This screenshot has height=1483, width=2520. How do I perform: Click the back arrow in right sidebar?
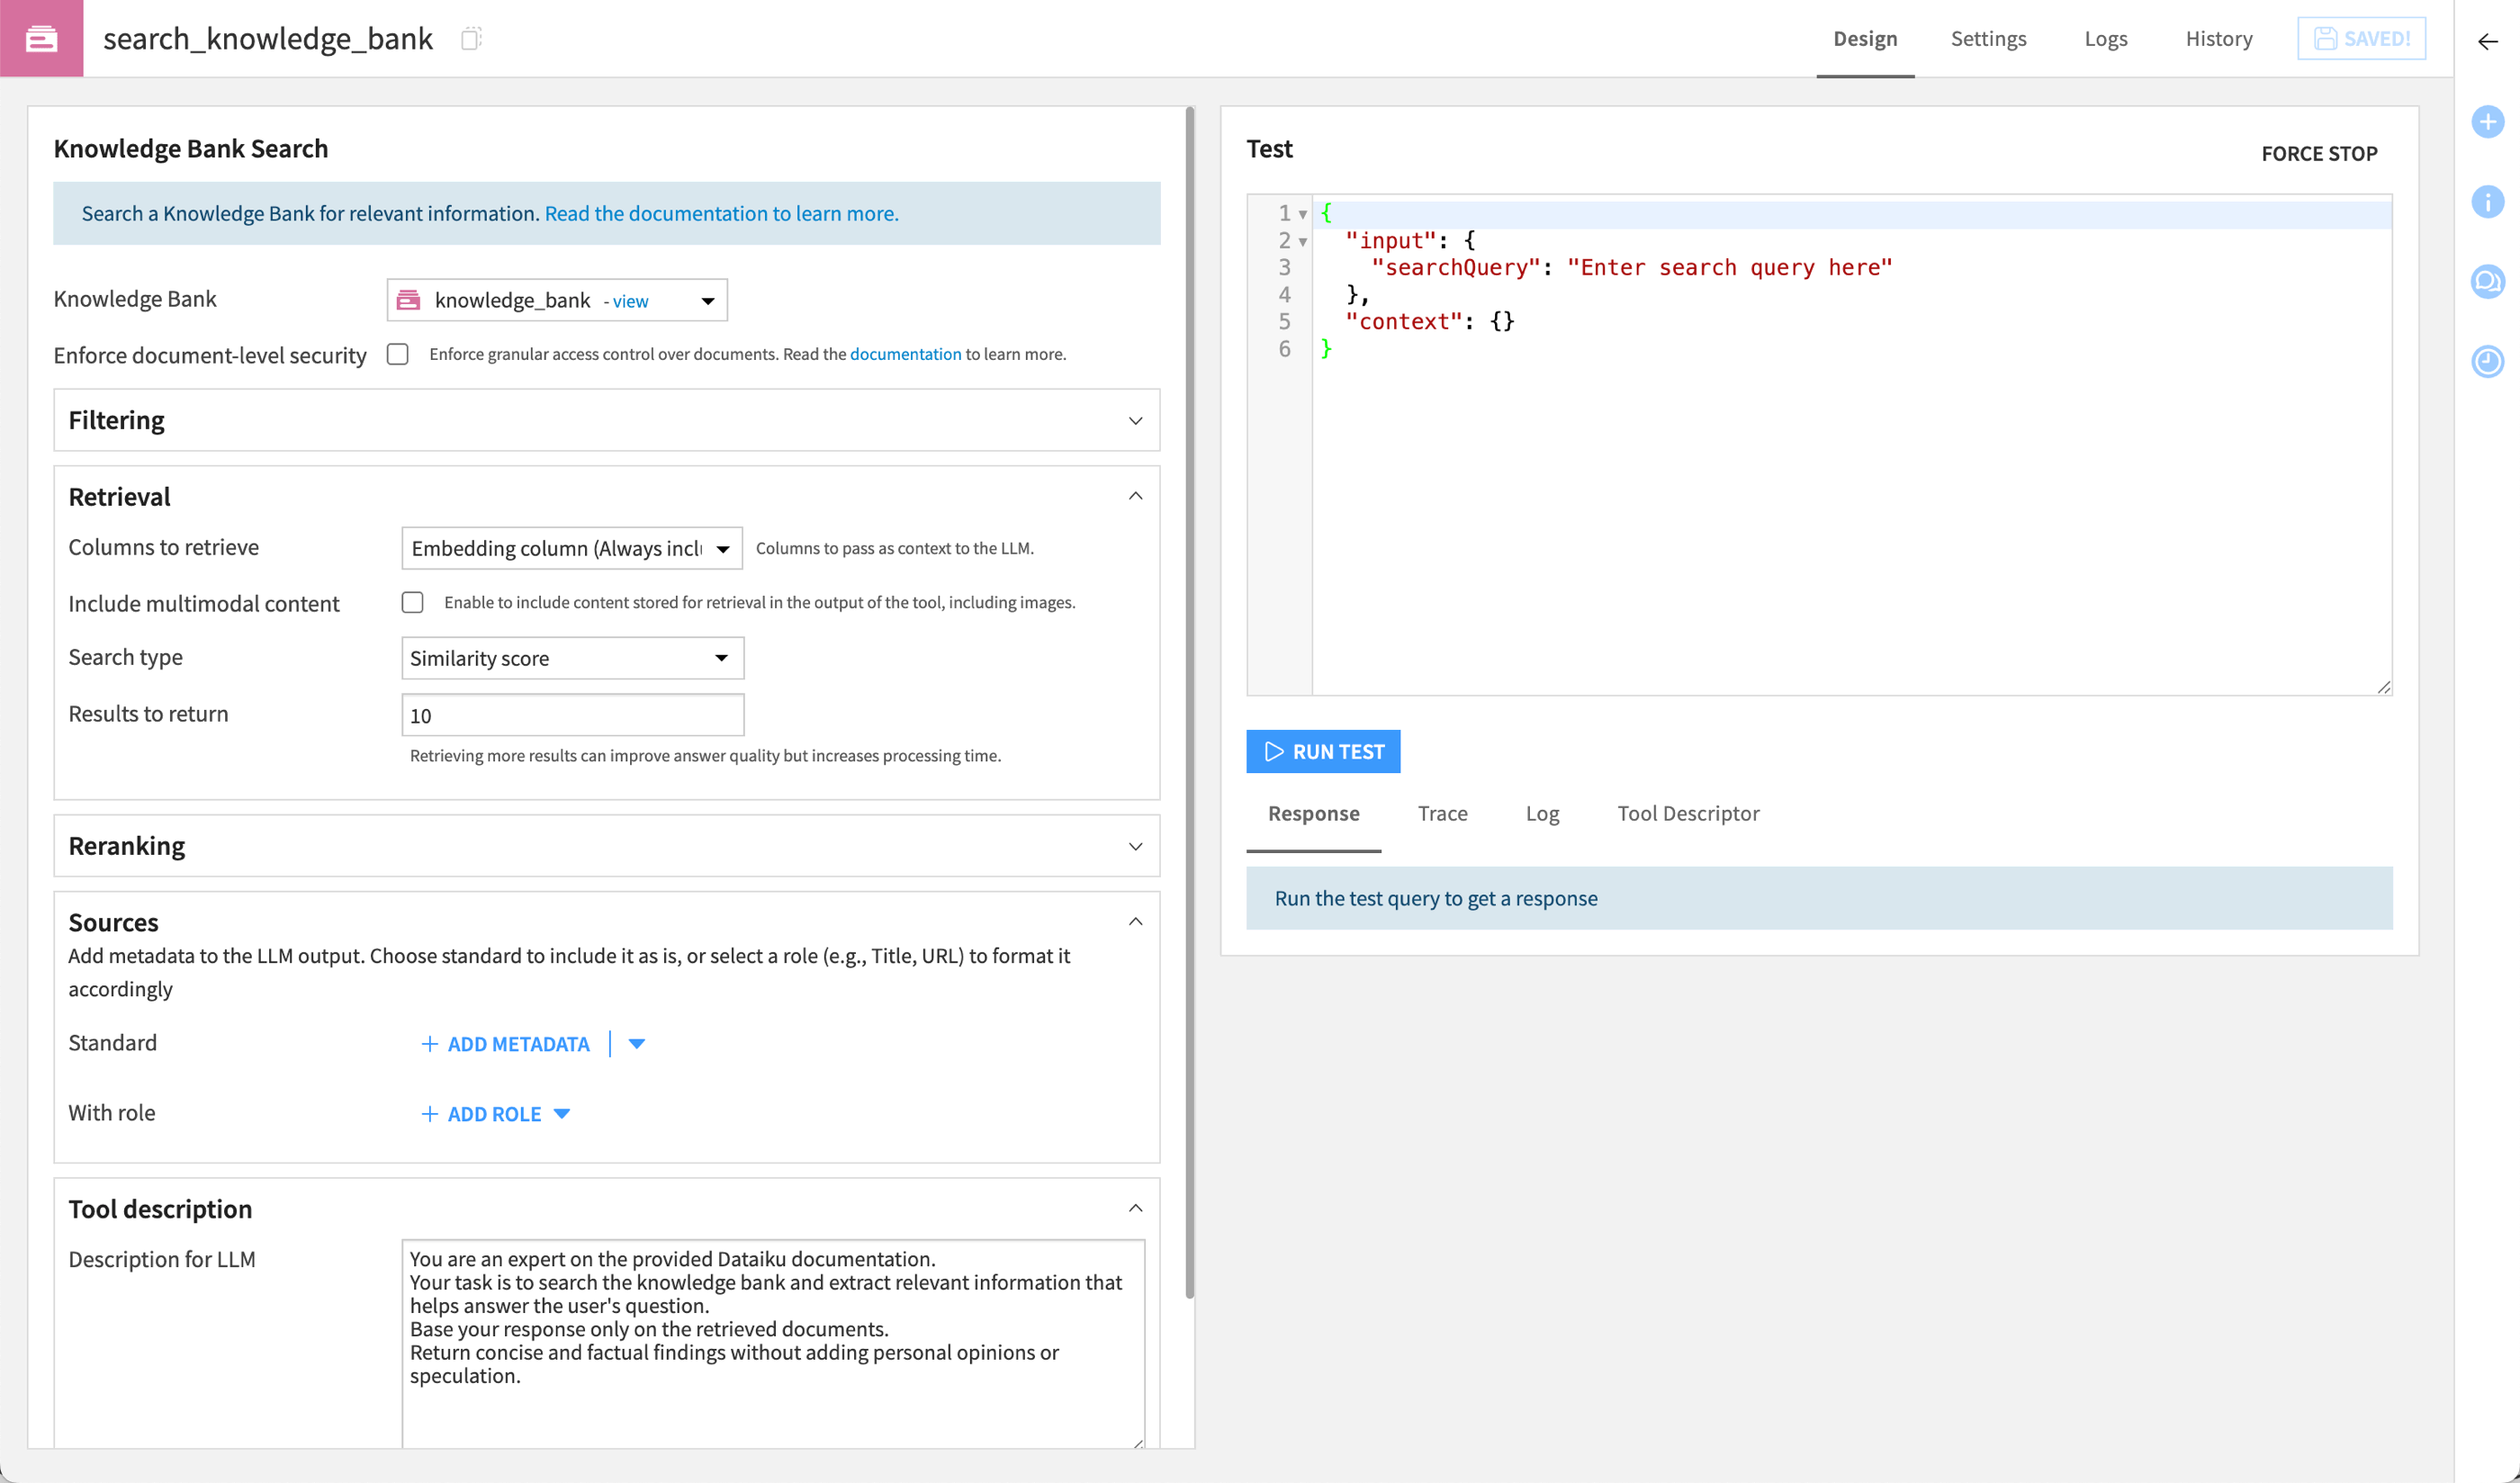click(2487, 42)
